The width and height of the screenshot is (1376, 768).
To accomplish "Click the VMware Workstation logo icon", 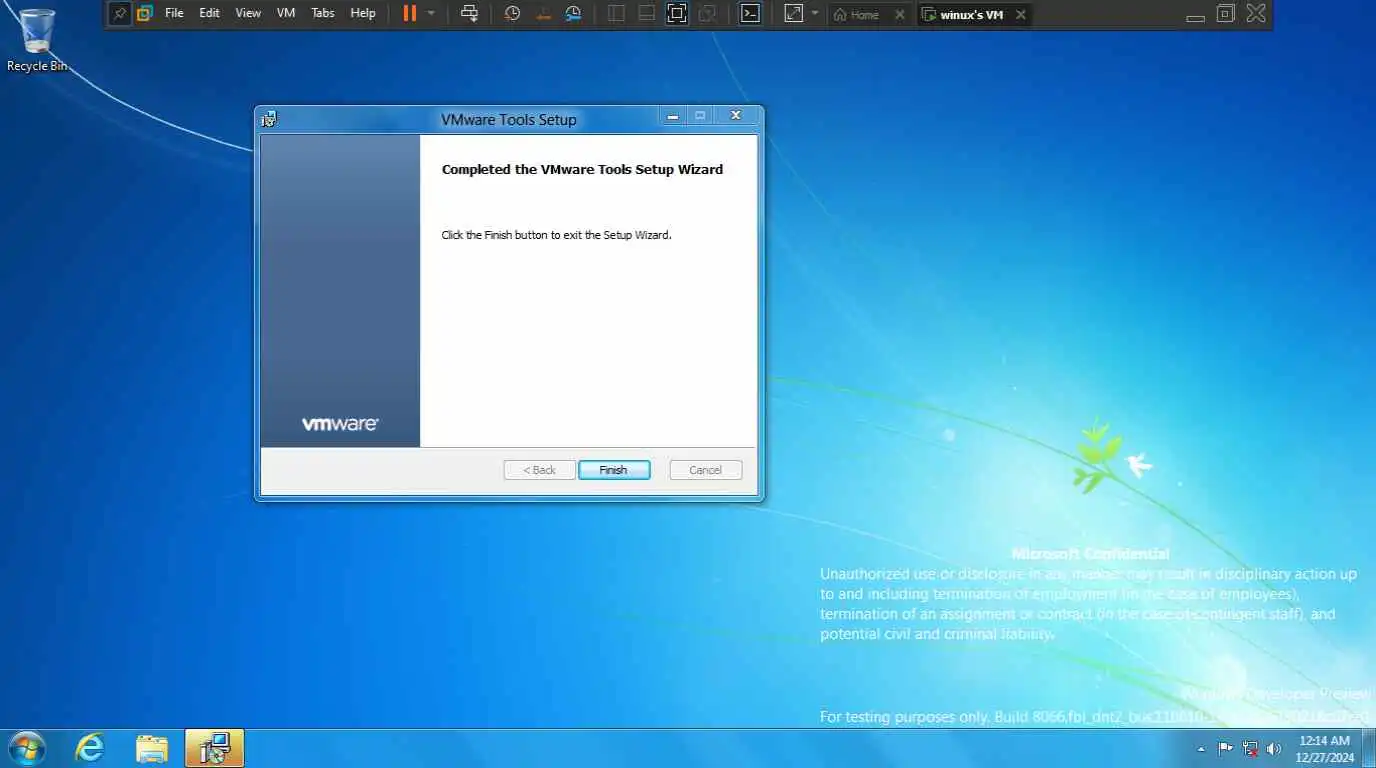I will click(145, 14).
